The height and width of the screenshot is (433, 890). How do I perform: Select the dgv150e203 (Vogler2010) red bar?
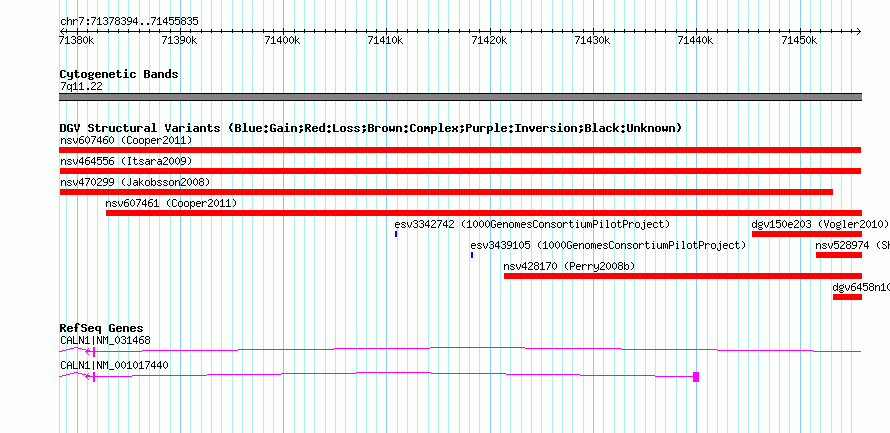[807, 234]
